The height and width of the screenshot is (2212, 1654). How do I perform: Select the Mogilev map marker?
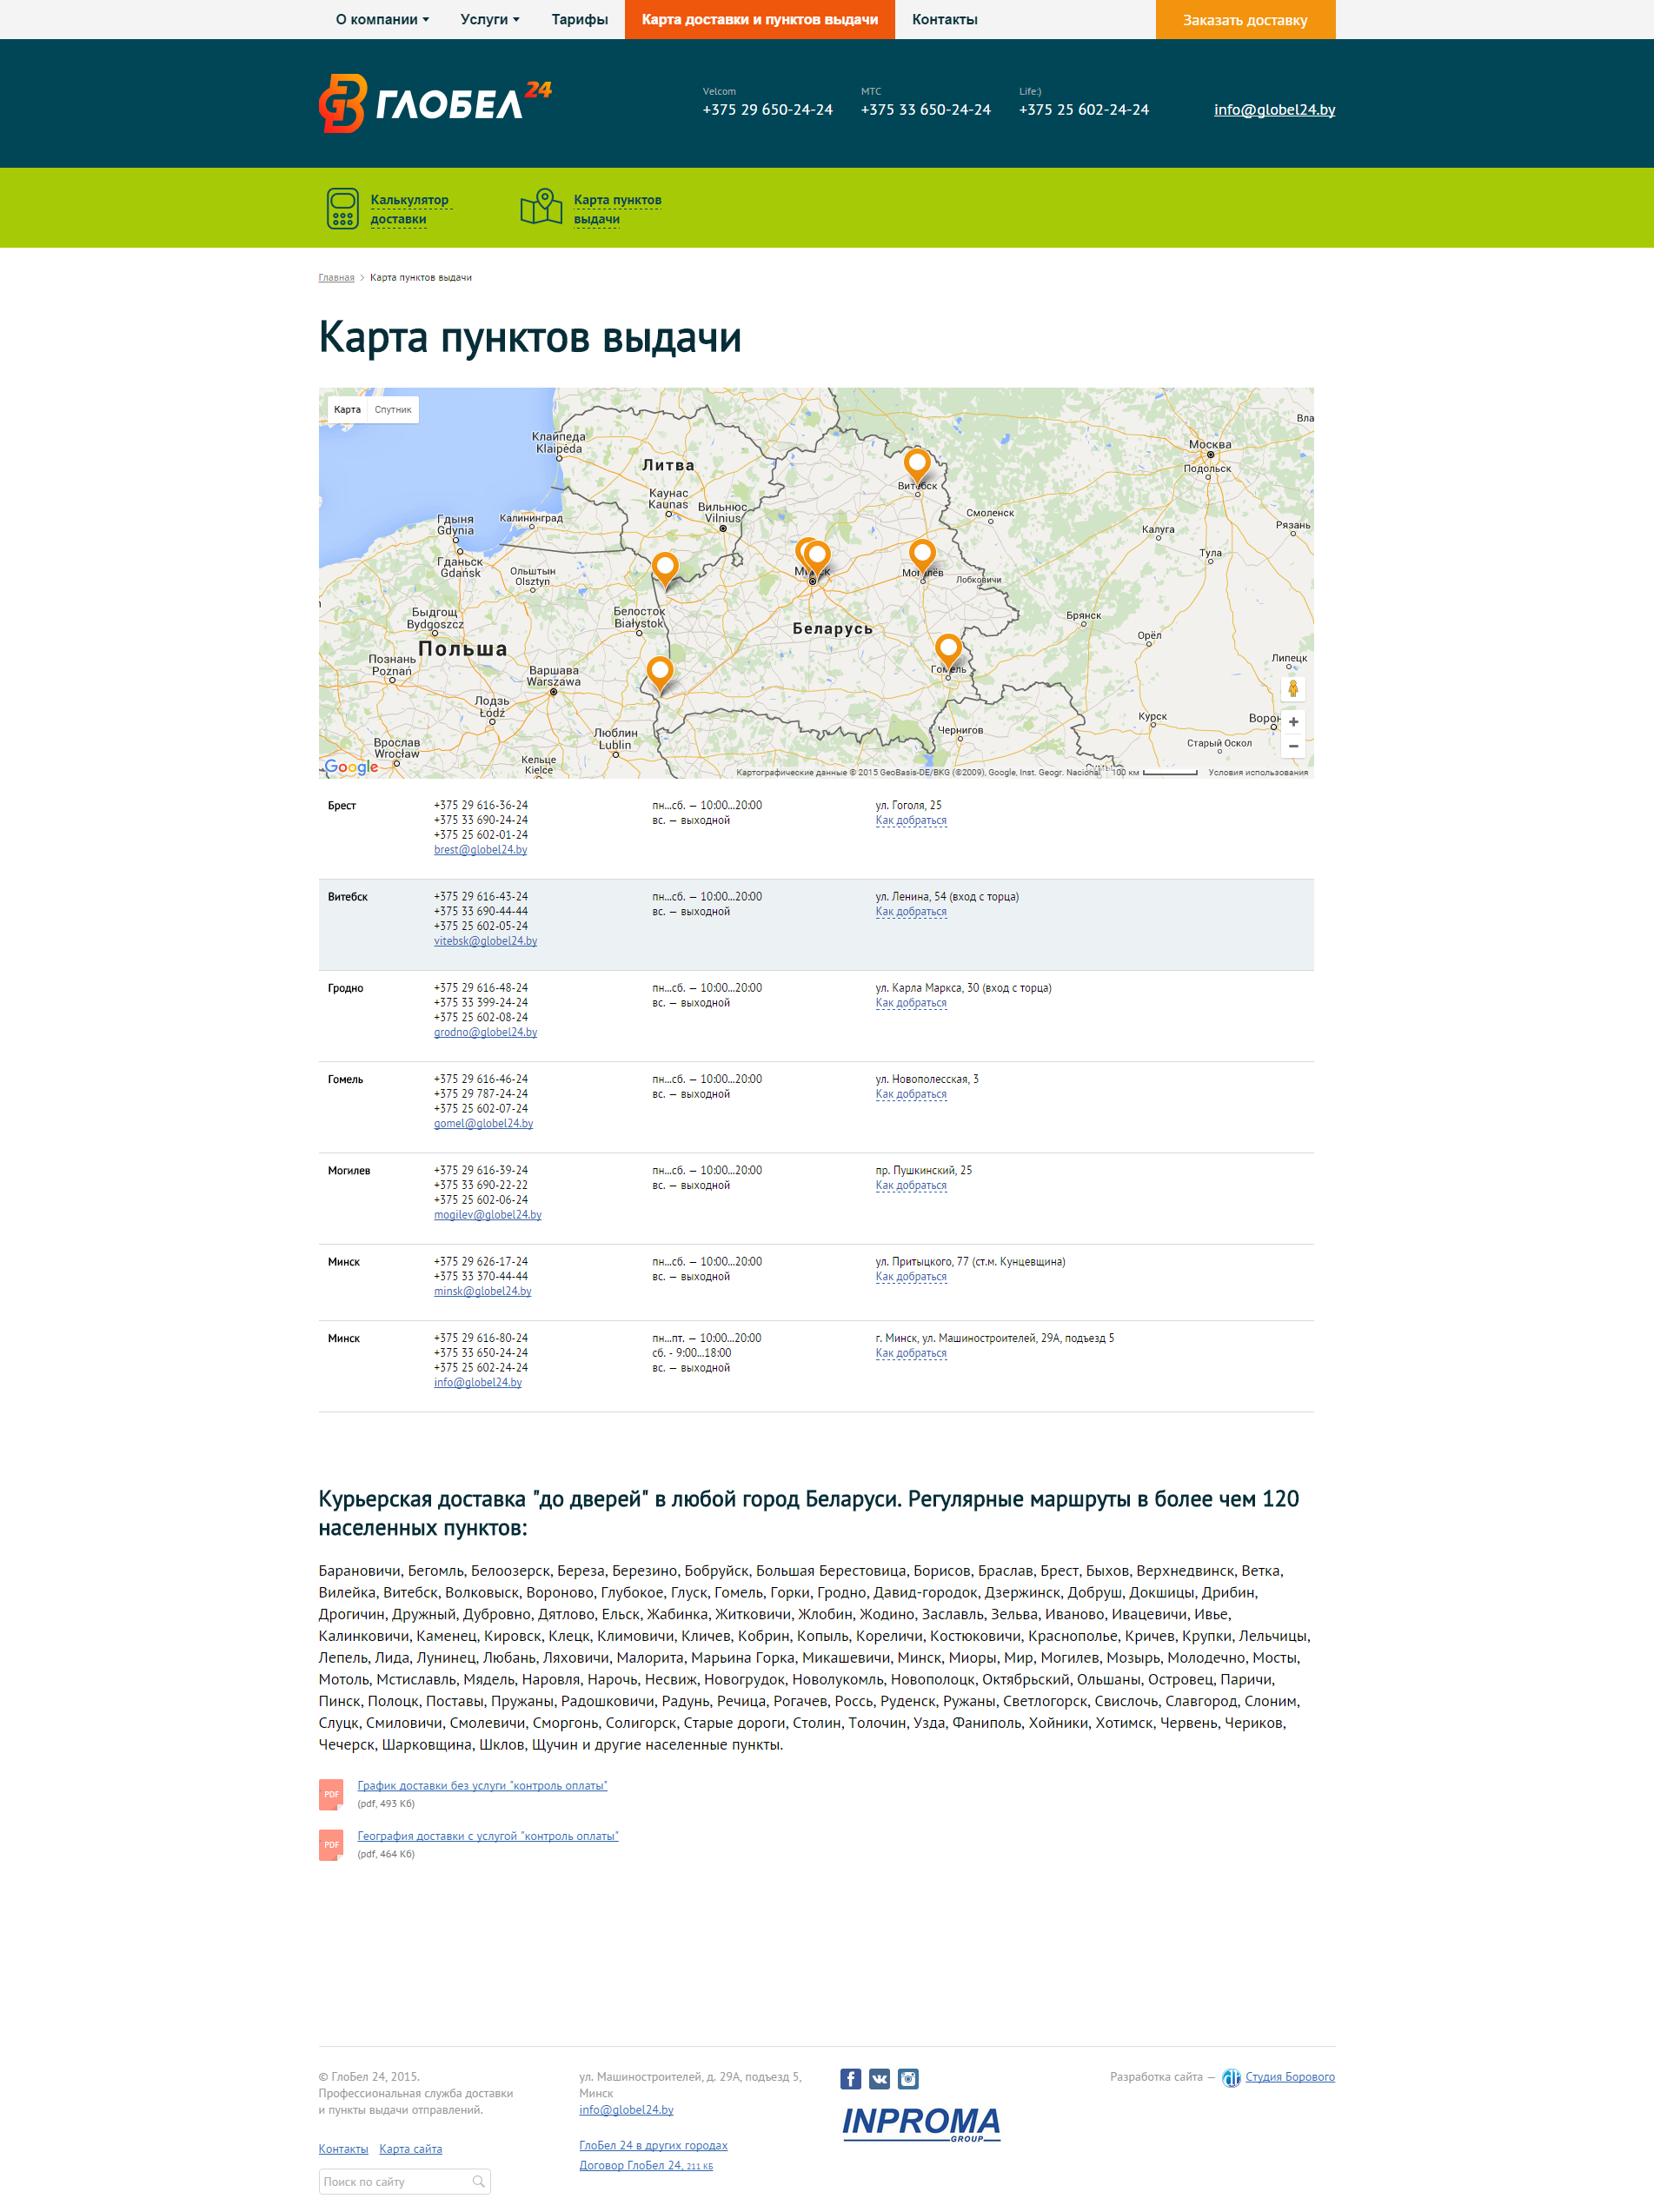click(x=922, y=556)
